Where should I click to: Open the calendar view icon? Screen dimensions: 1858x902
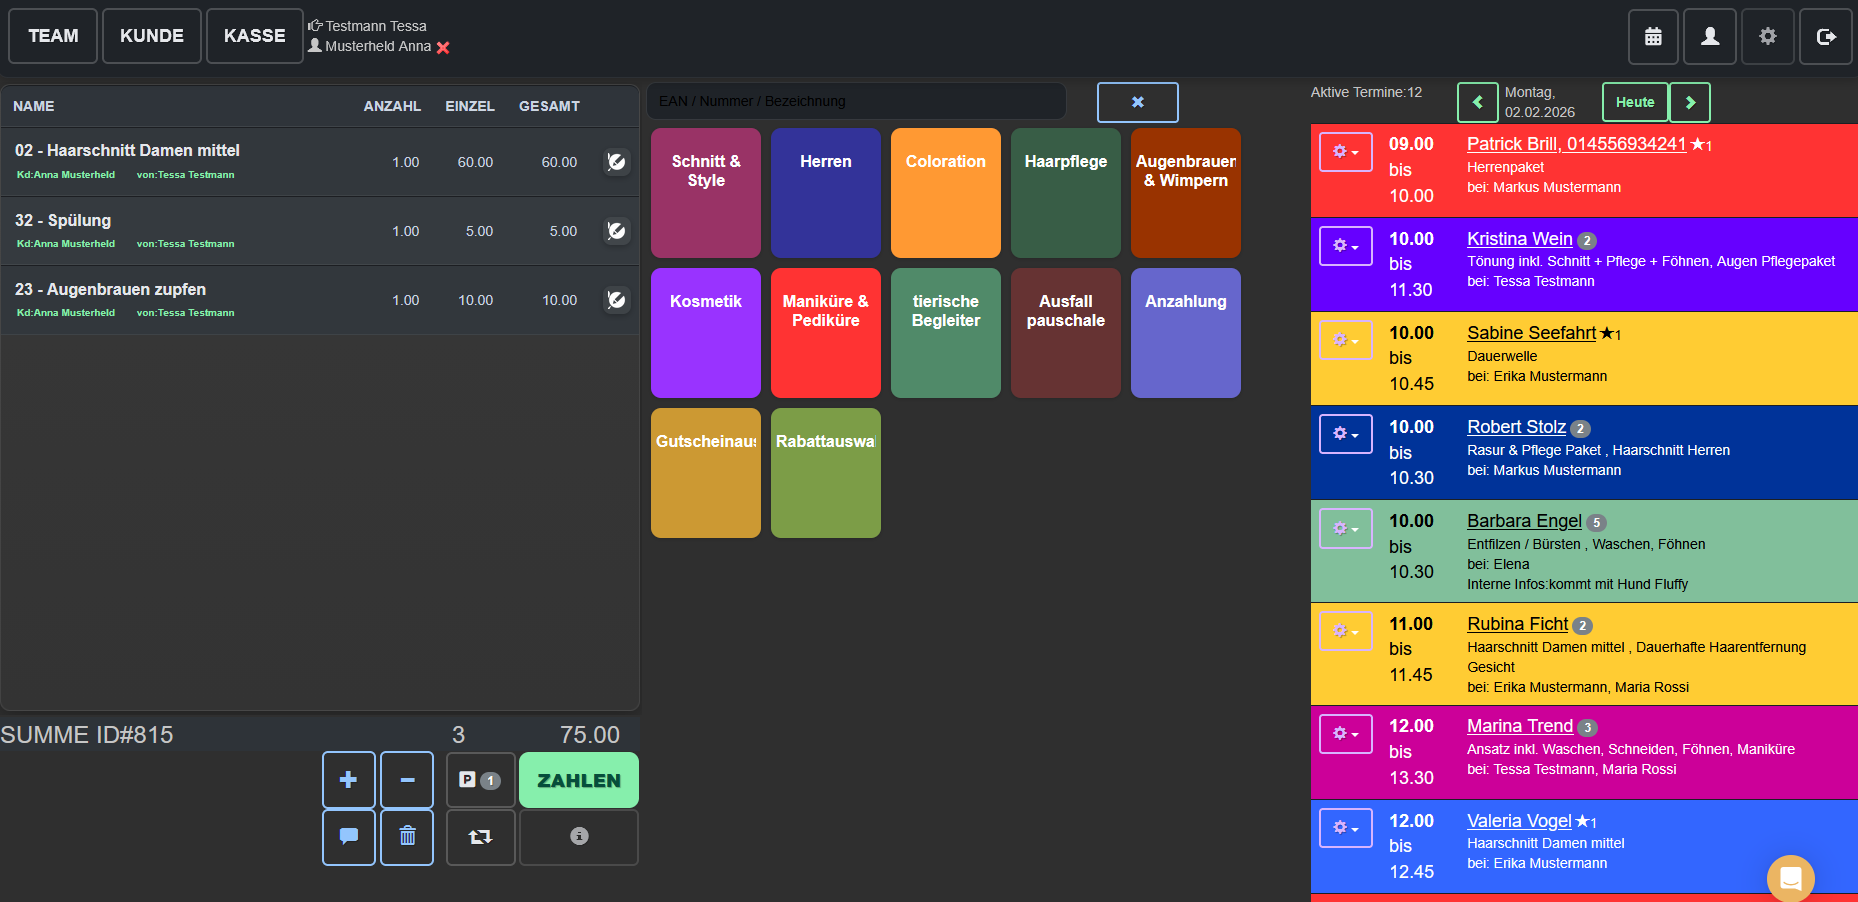pyautogui.click(x=1653, y=37)
